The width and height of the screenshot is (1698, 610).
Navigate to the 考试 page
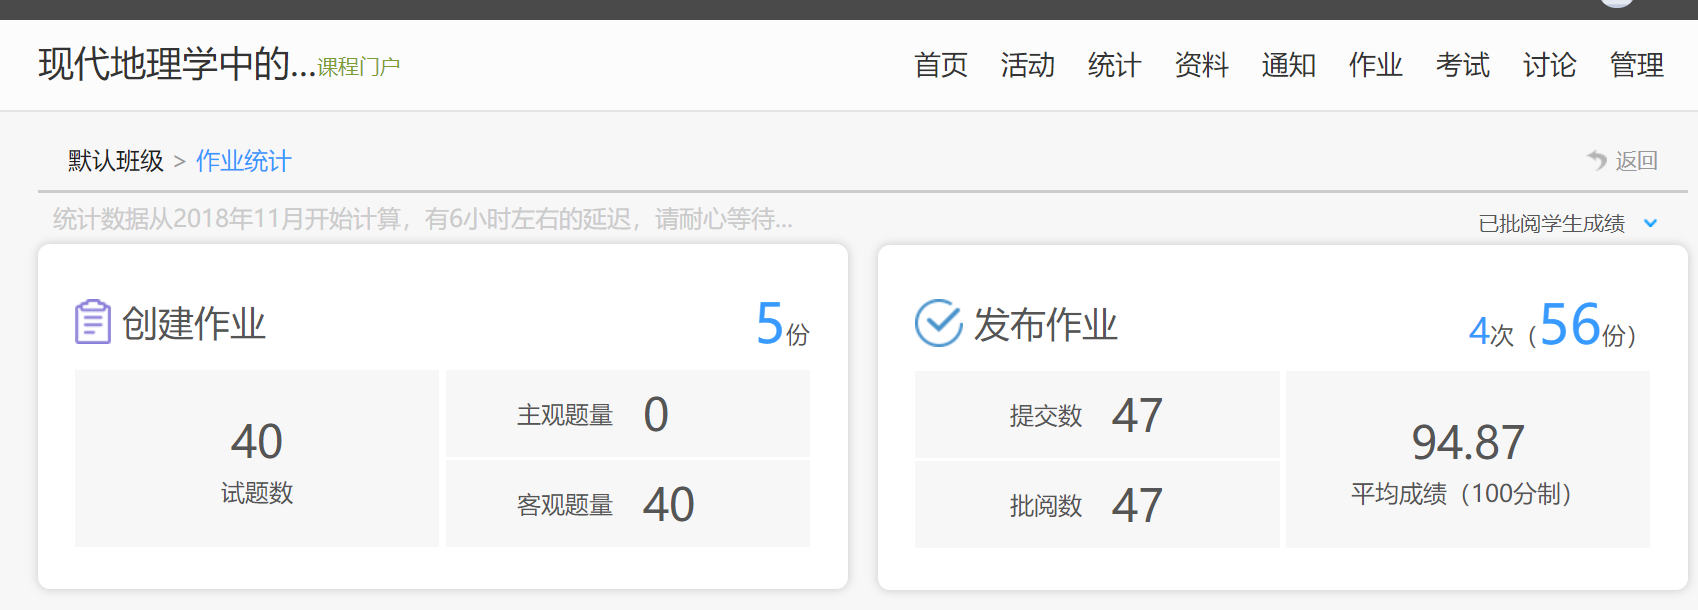coord(1462,65)
